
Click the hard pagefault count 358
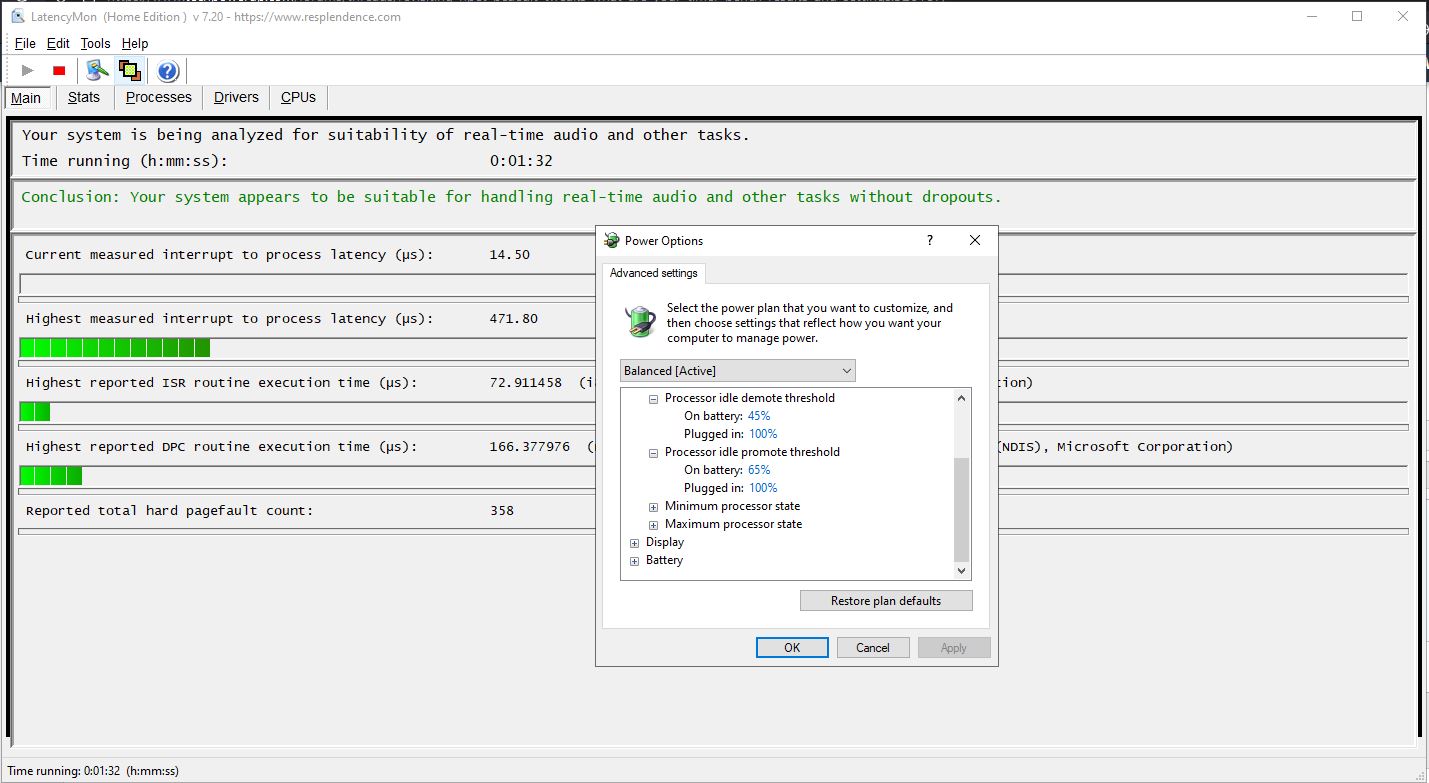pos(501,511)
